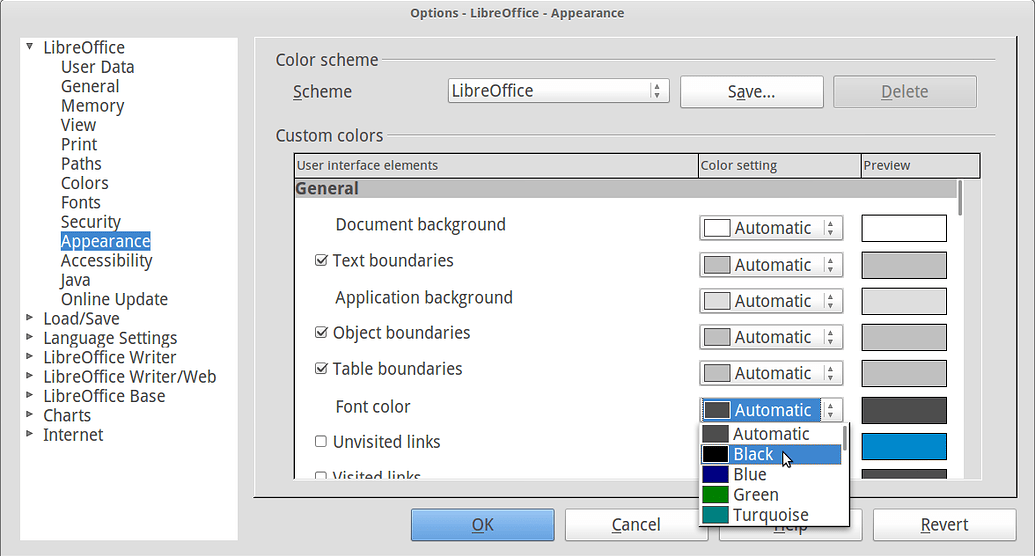
Task: Expand the LibreOffice Base node
Action: (30, 395)
